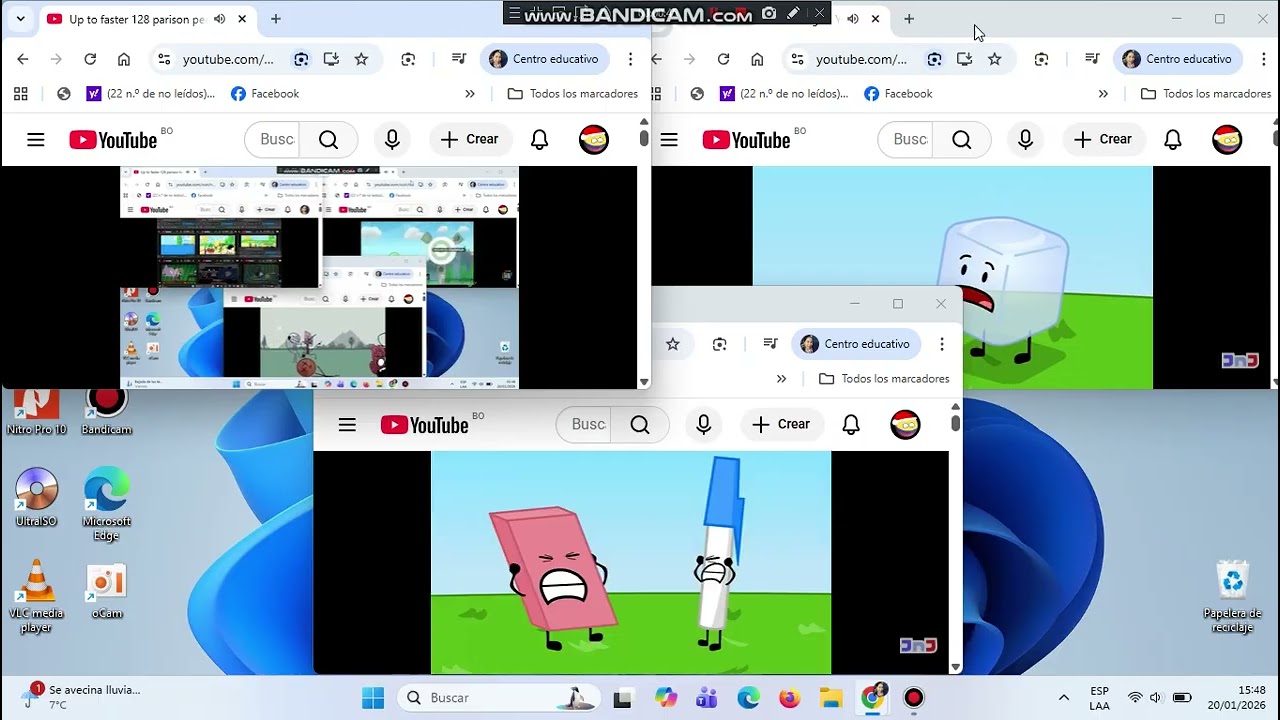This screenshot has width=1280, height=720.
Task: Click Bandicam screenshot camera icon in top bar
Action: [769, 13]
